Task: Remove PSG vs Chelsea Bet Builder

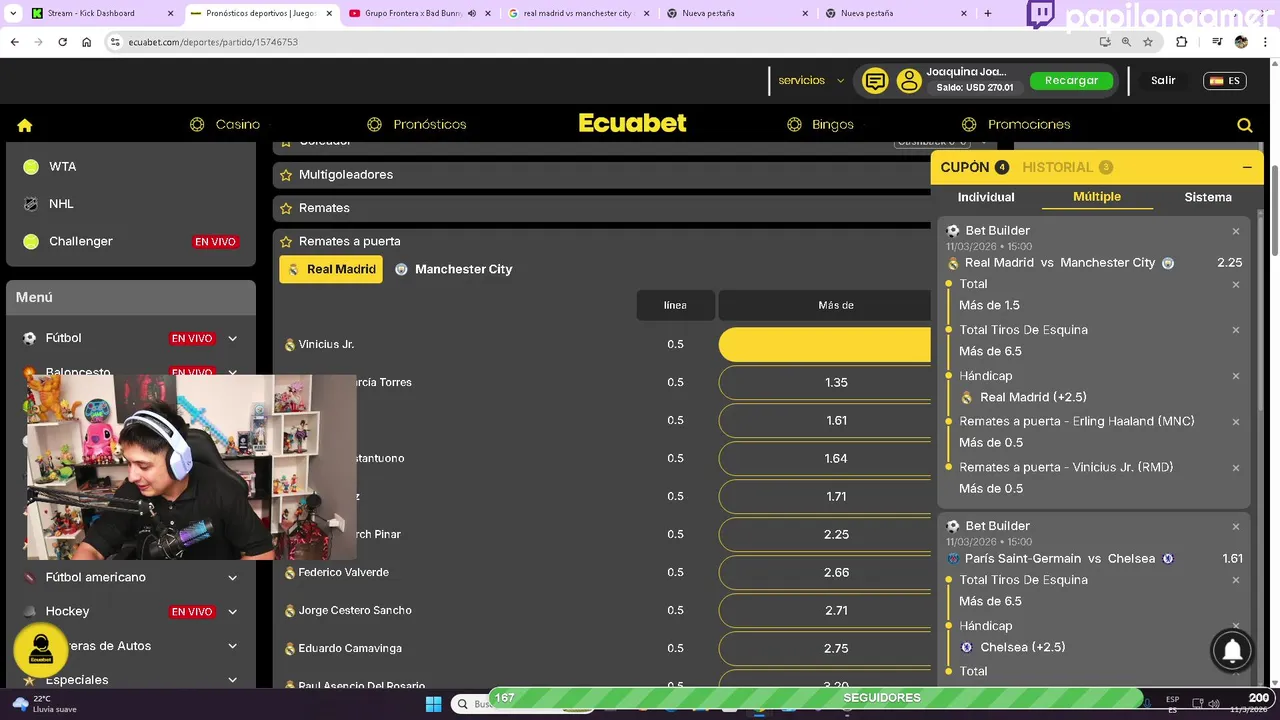Action: click(1236, 526)
